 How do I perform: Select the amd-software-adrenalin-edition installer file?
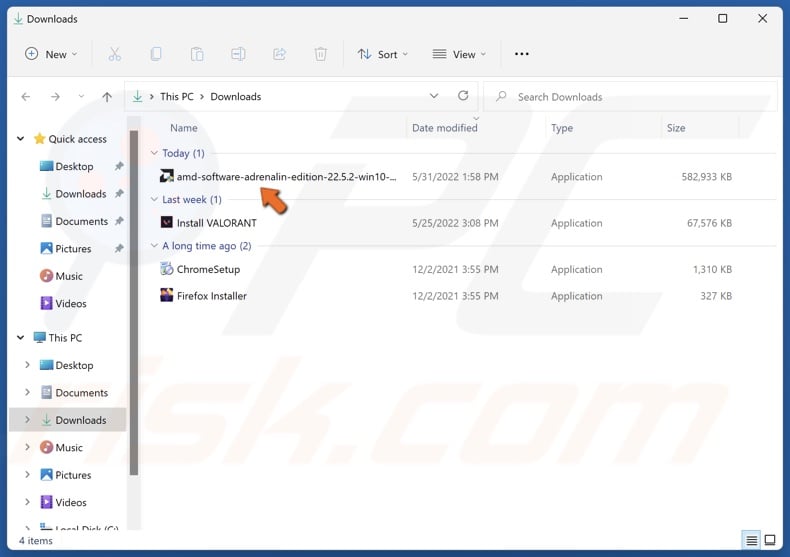click(x=286, y=177)
